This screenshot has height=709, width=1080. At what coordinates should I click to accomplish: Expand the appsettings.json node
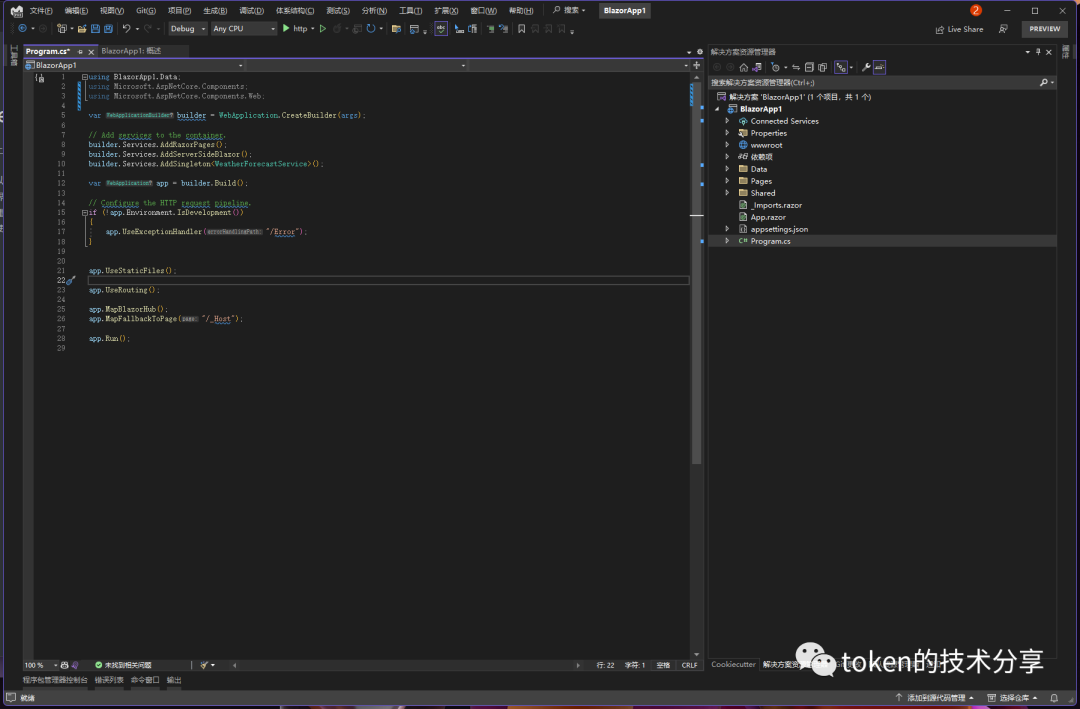click(x=727, y=229)
